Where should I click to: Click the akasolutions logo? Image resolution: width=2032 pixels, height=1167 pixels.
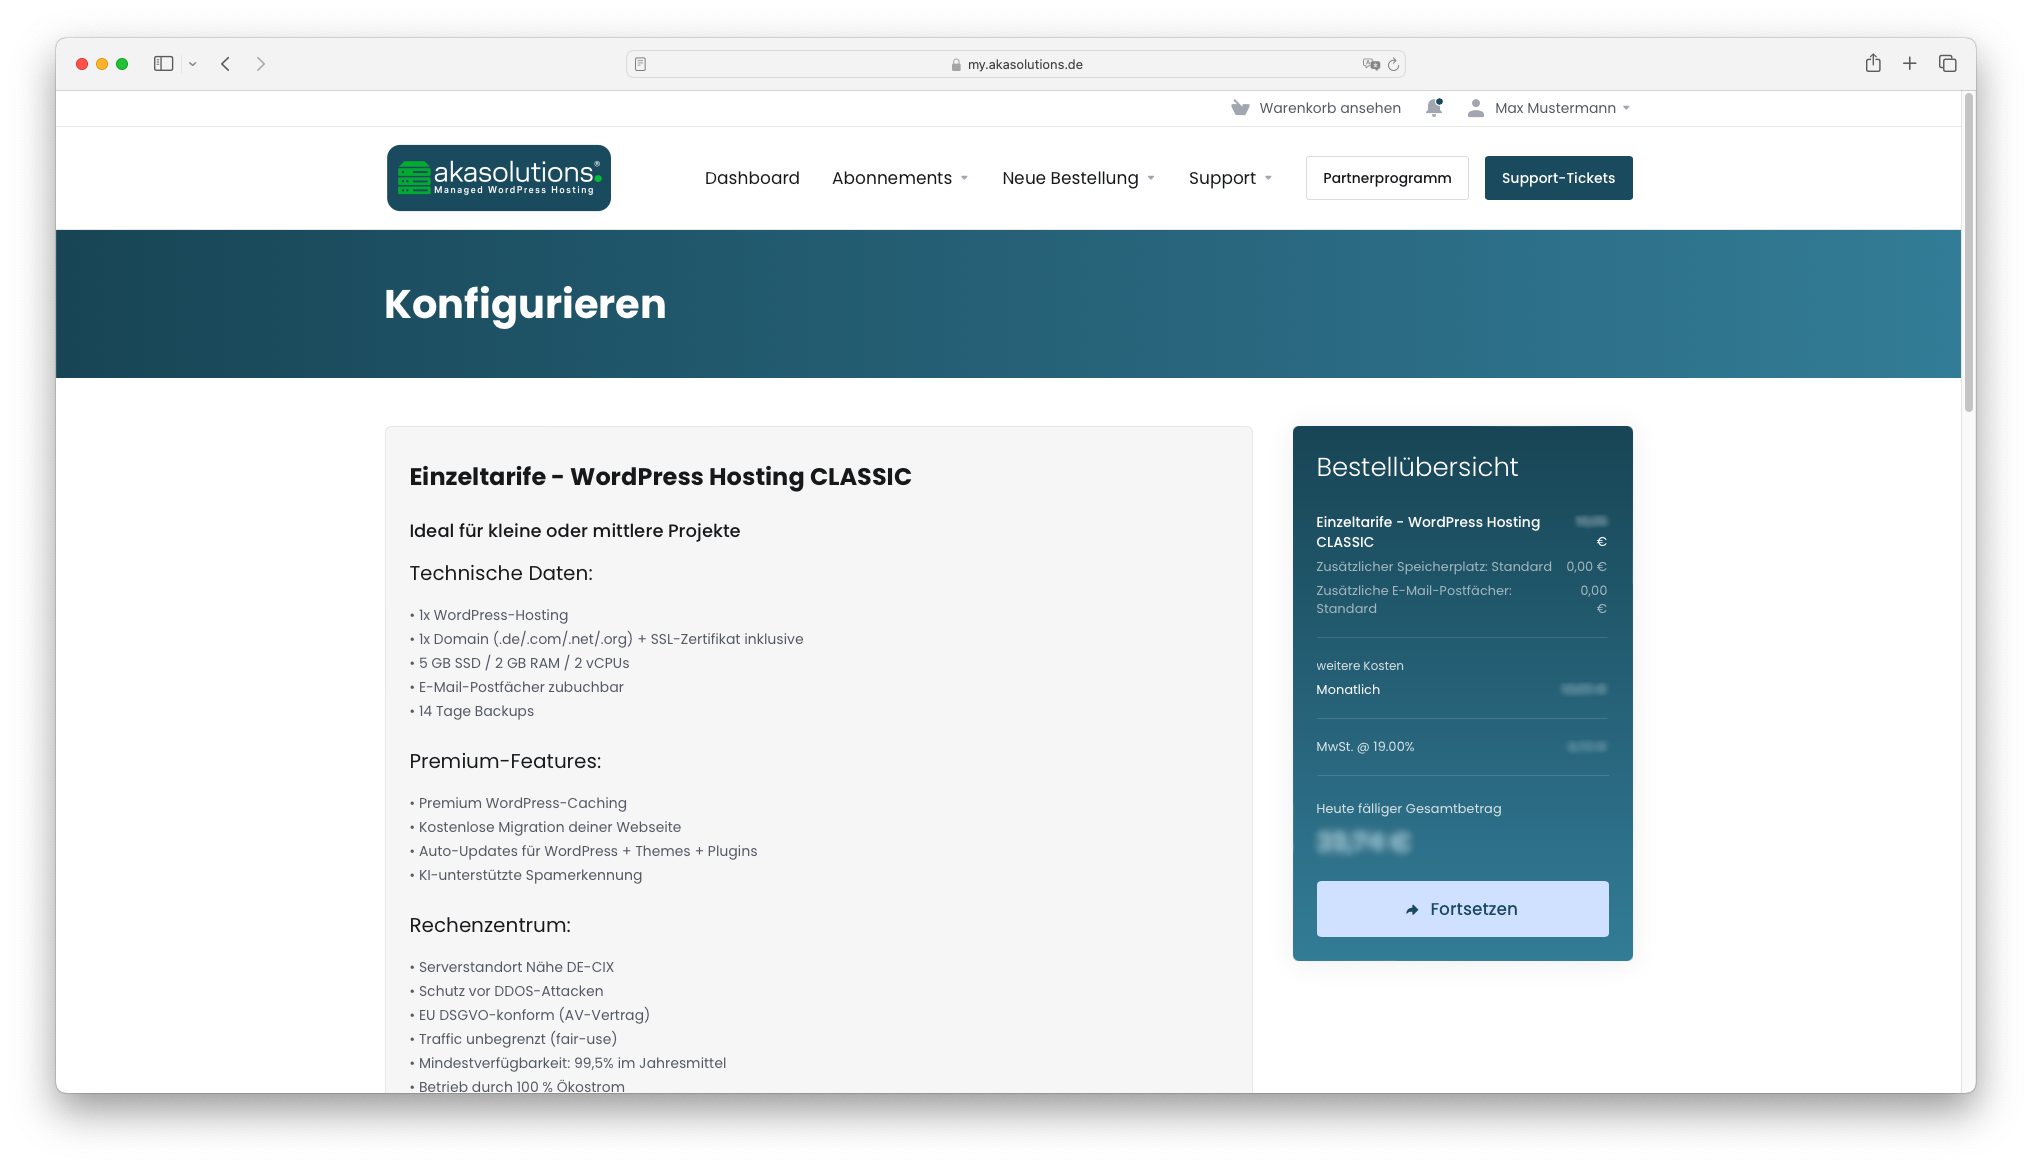pos(498,178)
